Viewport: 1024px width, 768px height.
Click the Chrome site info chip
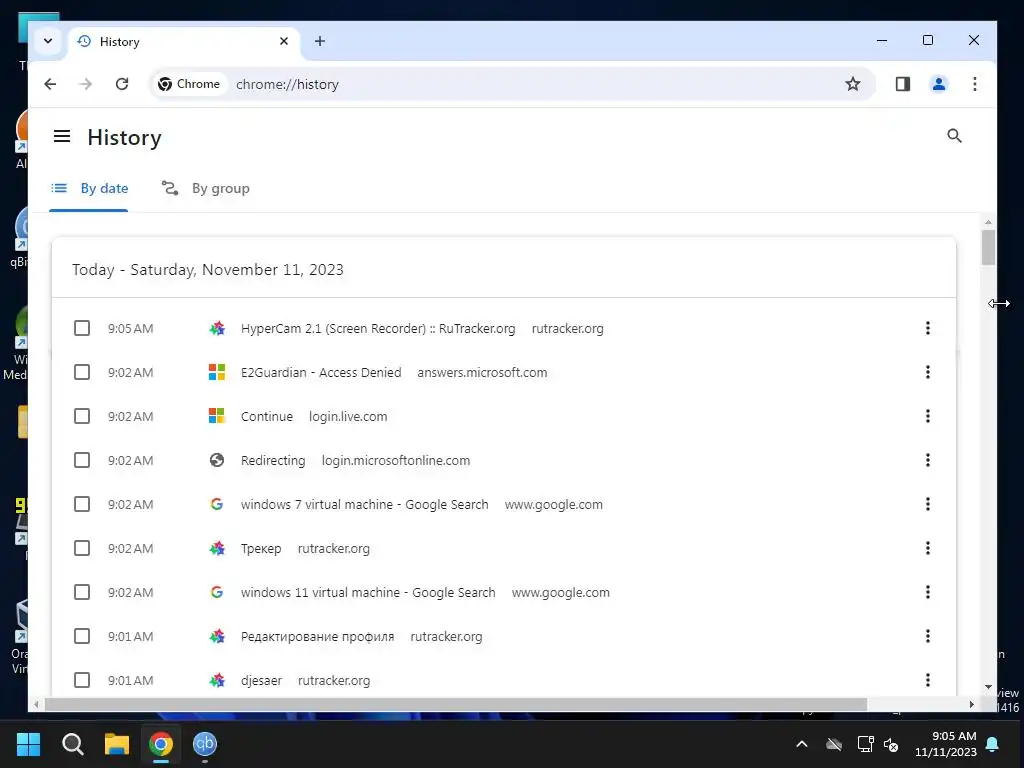(x=189, y=84)
